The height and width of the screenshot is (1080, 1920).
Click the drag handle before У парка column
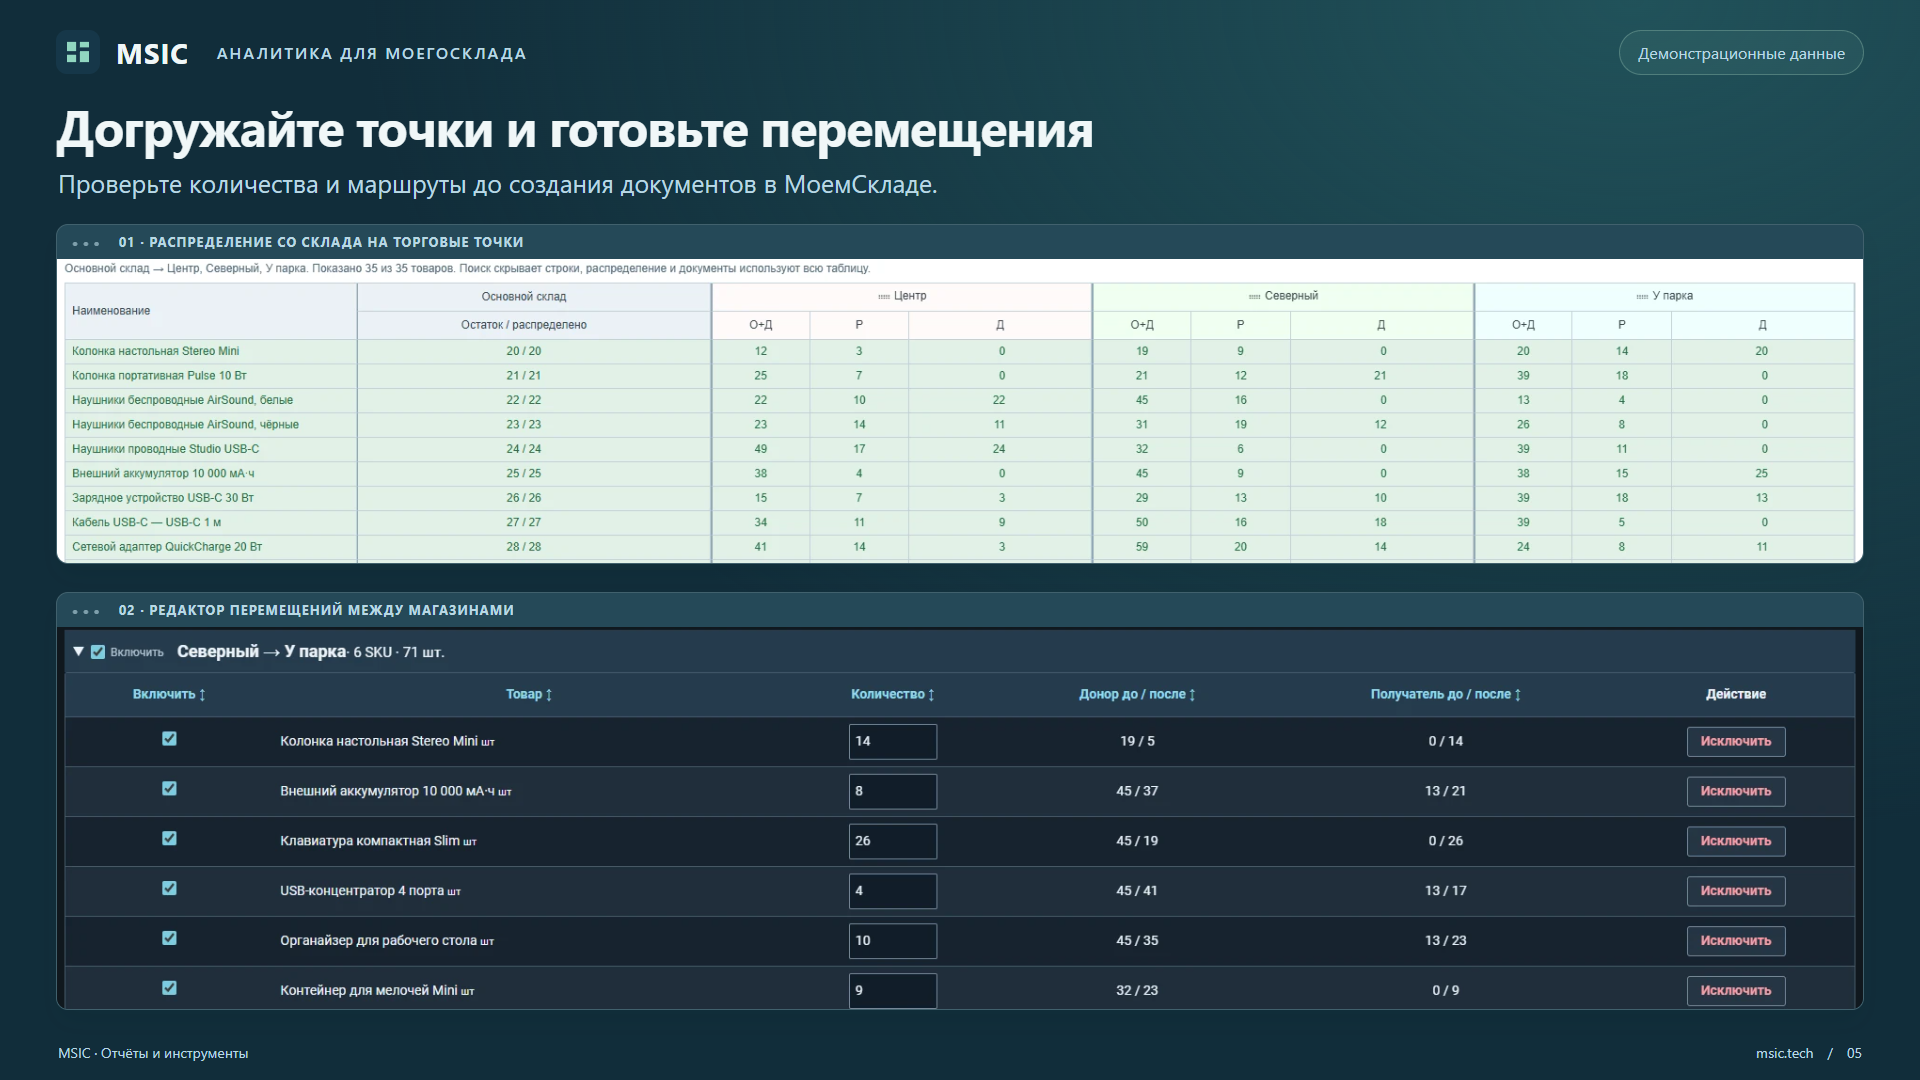pos(1642,297)
